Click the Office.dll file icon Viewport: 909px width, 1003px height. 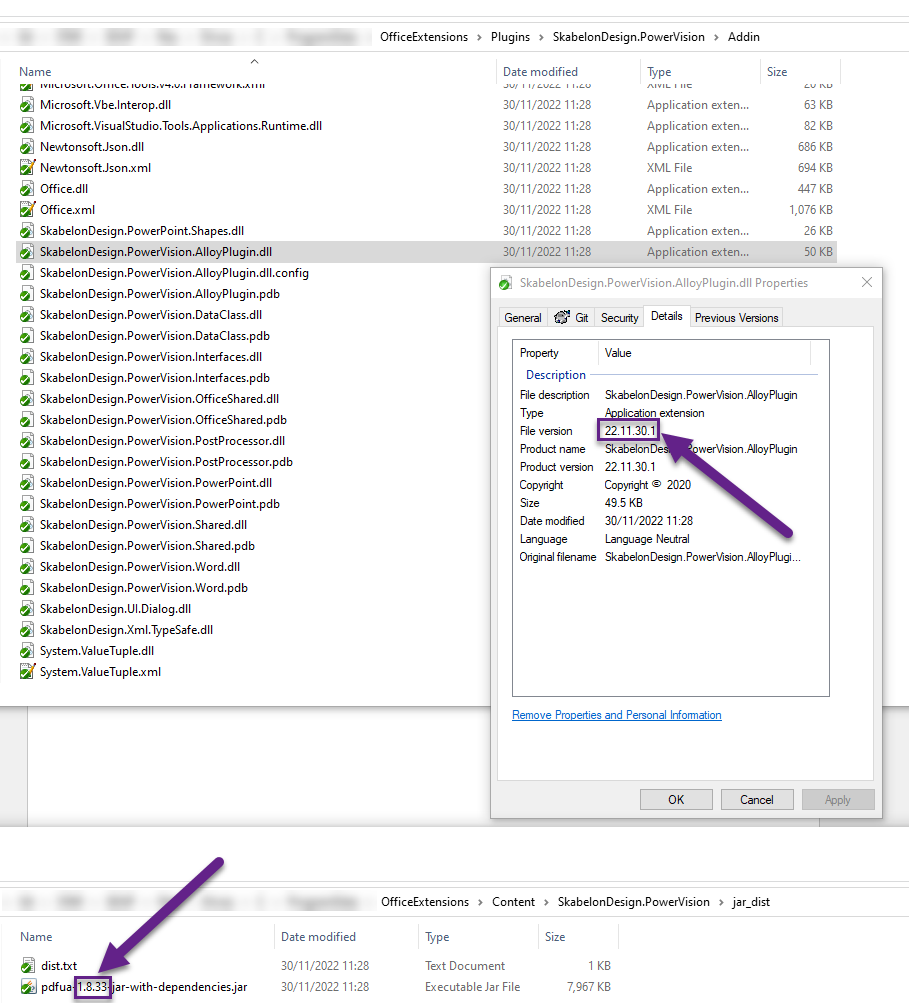click(x=27, y=189)
